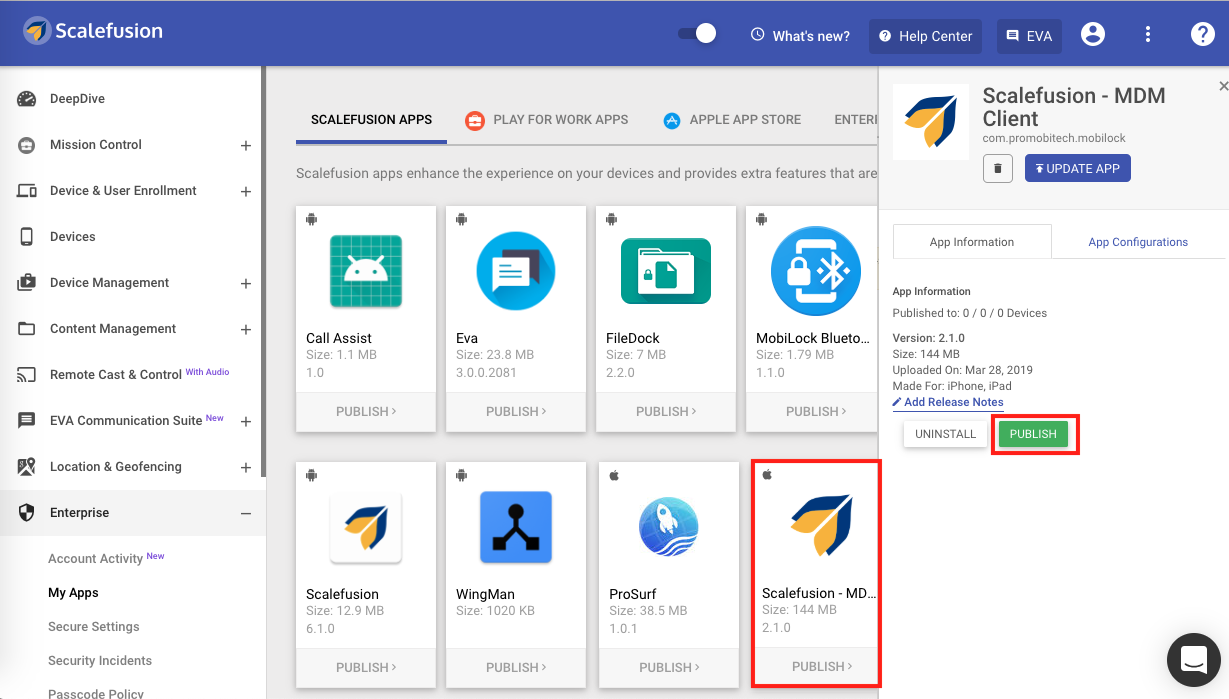This screenshot has height=699, width=1229.
Task: Click the Enterprise shield icon
Action: click(x=27, y=513)
